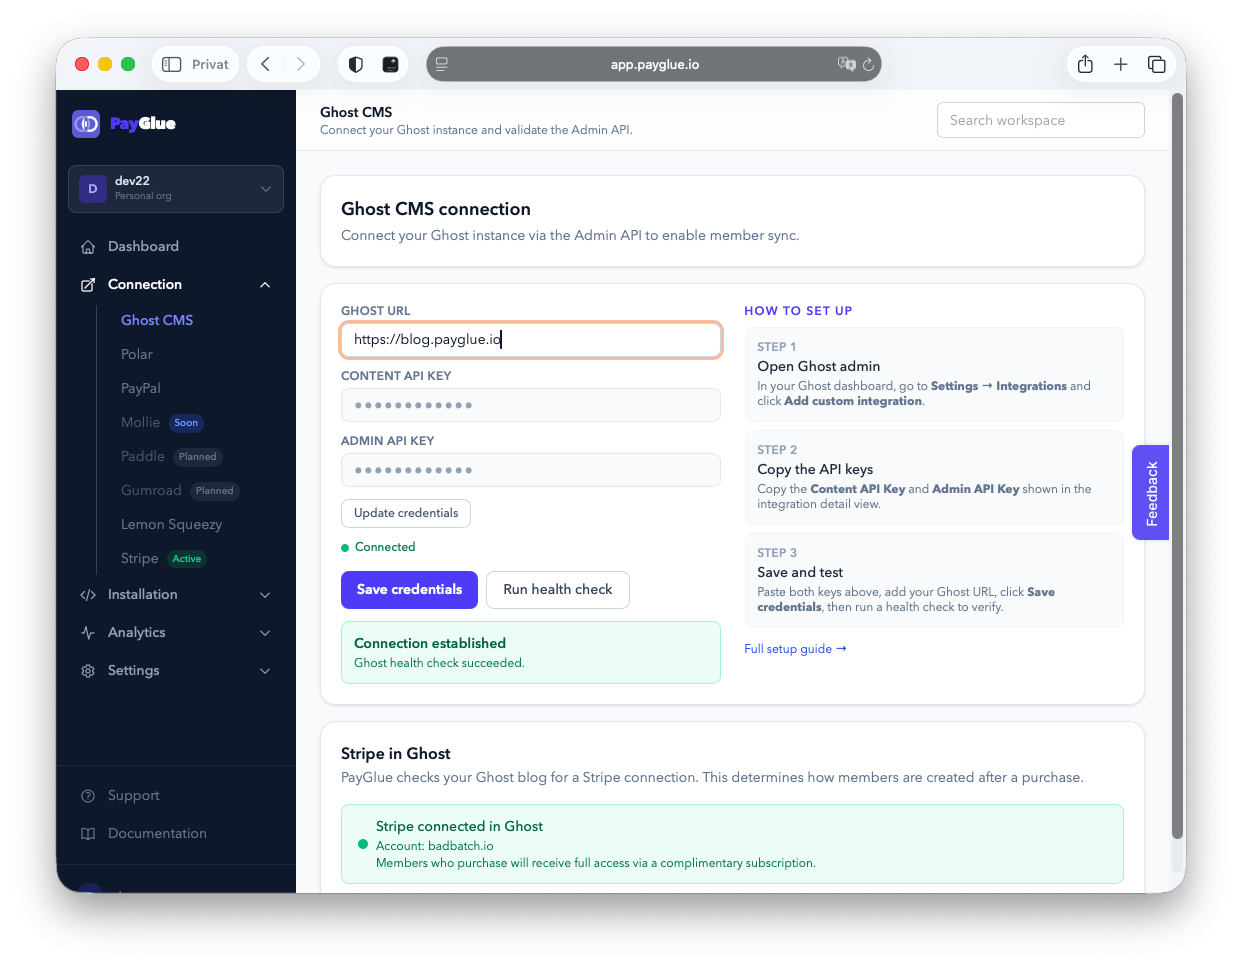Click the Content API Key field
Screen dimensions: 1242x967
(x=531, y=405)
